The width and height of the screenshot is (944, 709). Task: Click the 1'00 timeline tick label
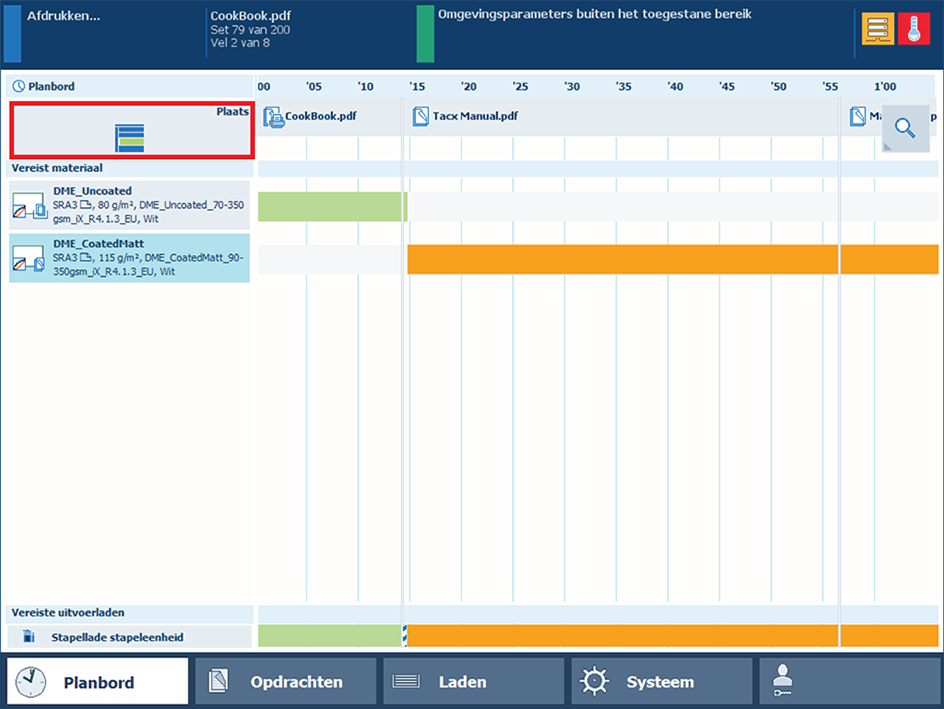click(885, 87)
